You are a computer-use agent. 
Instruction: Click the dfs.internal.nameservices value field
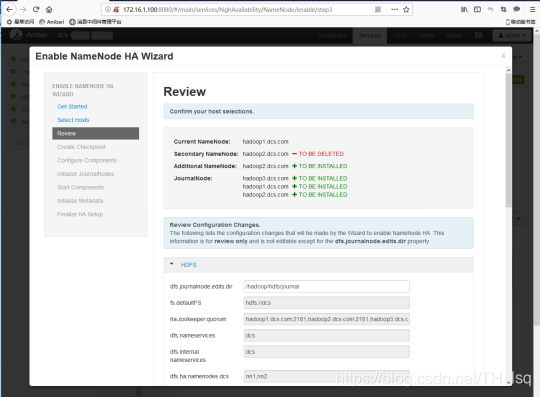pyautogui.click(x=326, y=352)
